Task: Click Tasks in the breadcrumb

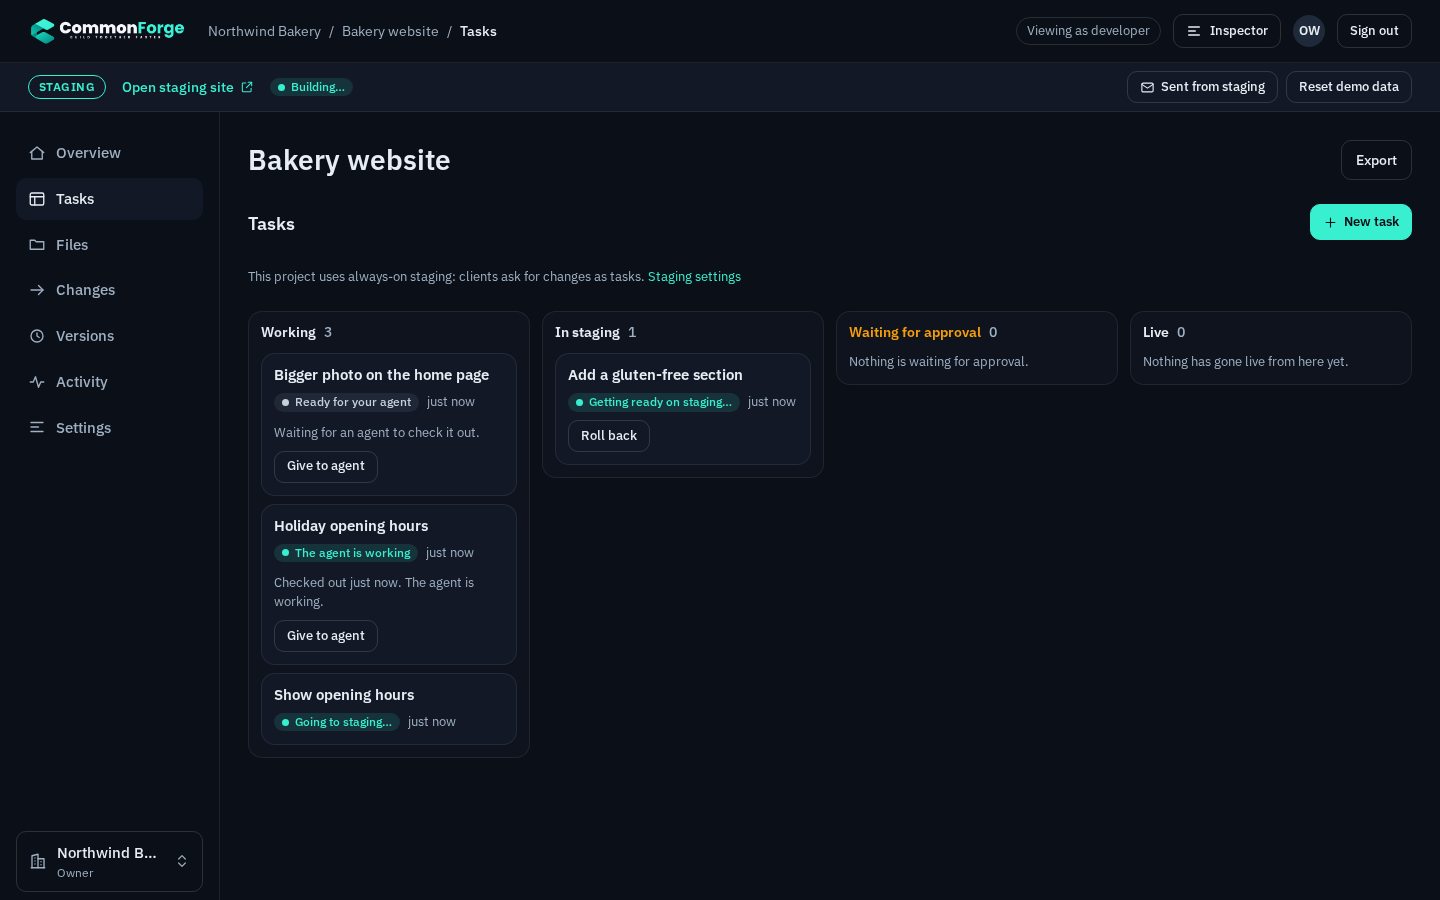Action: pos(478,31)
